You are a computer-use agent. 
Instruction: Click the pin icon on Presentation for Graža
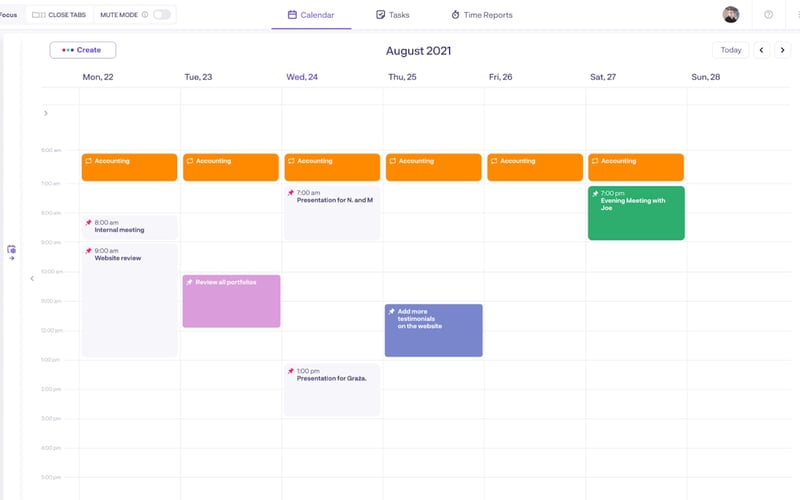[x=291, y=371]
